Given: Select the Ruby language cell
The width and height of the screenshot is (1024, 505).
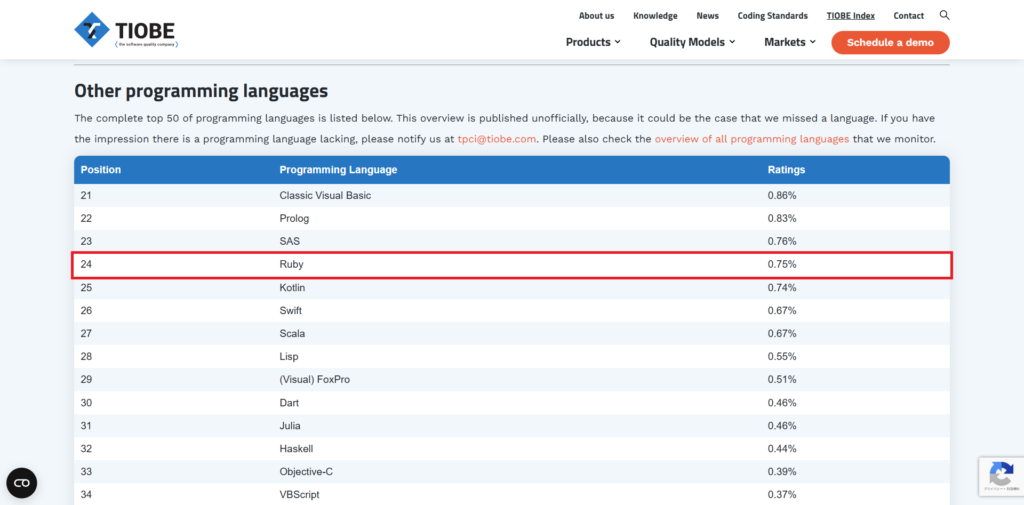Looking at the screenshot, I should (x=291, y=265).
